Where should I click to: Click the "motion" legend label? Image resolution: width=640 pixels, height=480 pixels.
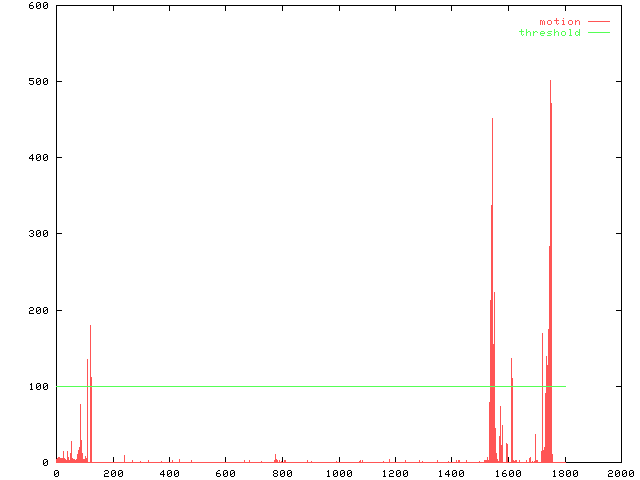[x=559, y=22]
